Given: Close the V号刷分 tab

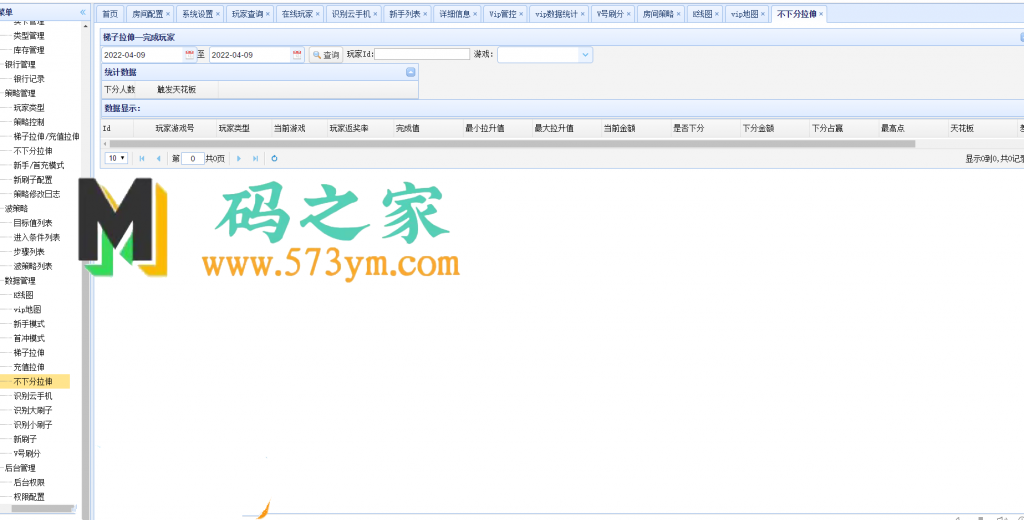Looking at the screenshot, I should pos(628,14).
